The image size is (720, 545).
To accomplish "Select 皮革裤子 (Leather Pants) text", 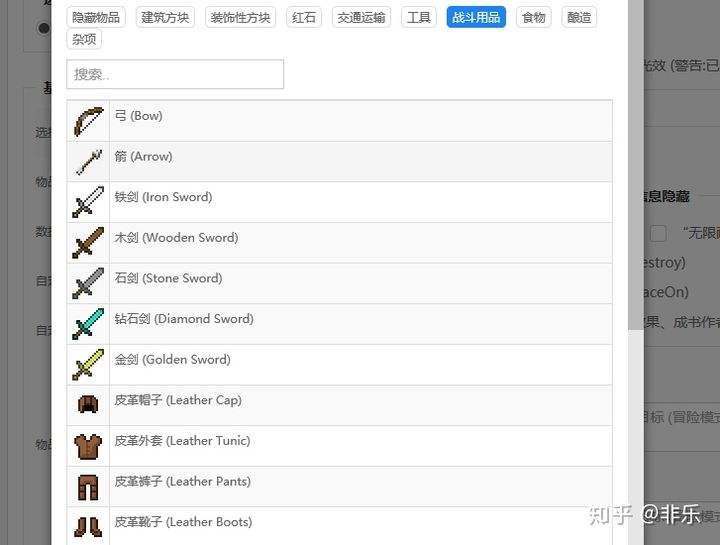I will [183, 481].
